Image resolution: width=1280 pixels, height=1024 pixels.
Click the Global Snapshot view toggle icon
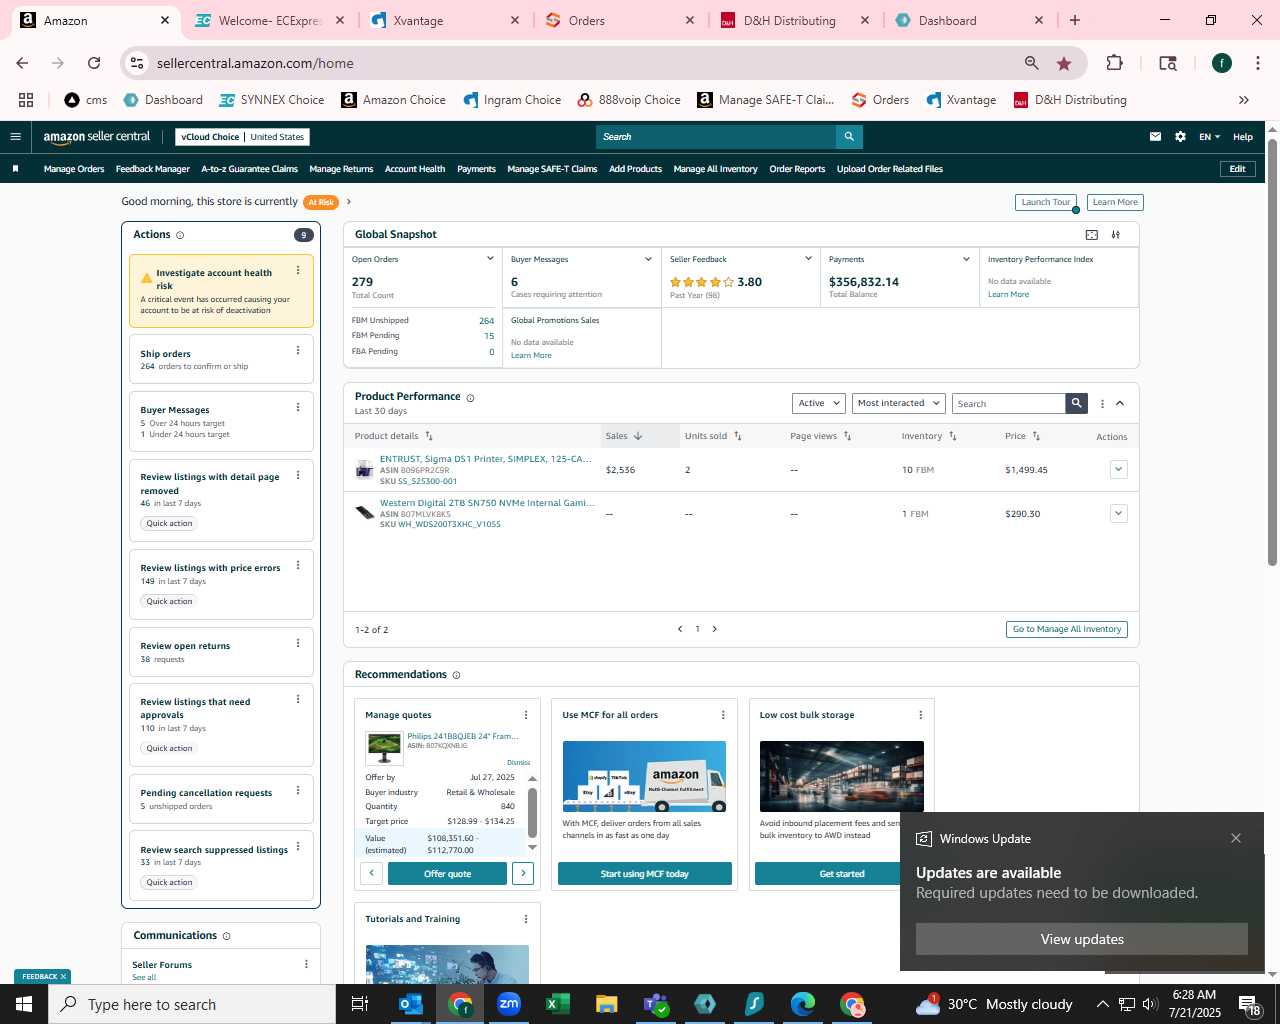click(x=1092, y=235)
